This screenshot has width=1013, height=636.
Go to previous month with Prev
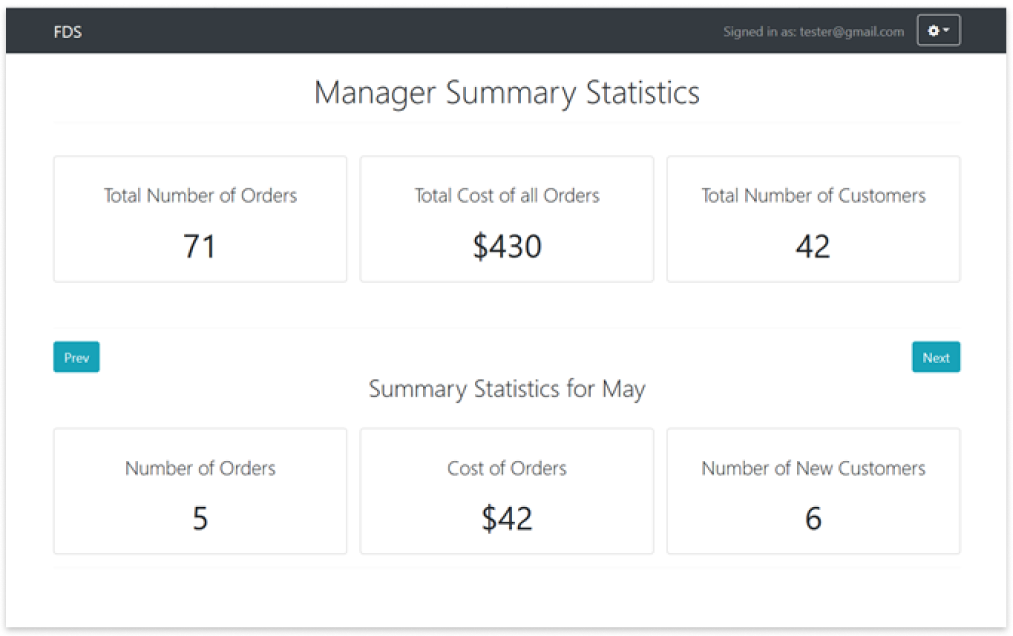tap(76, 357)
